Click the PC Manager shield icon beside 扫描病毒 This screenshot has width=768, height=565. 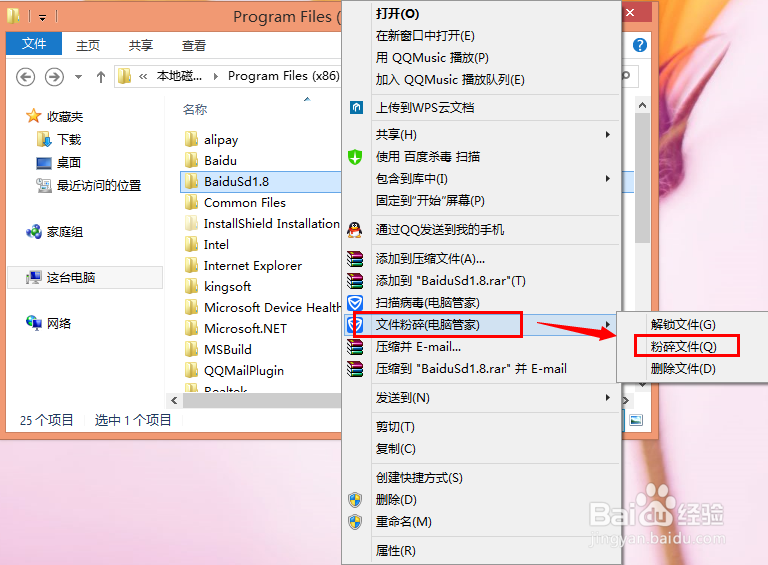click(x=355, y=303)
